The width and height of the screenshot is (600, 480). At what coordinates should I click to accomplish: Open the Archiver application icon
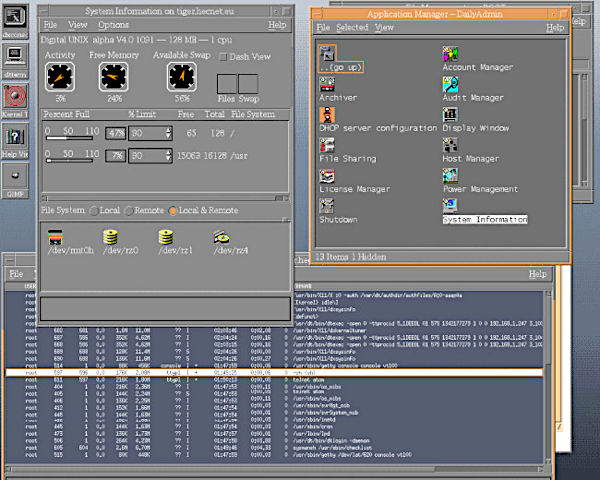point(327,85)
